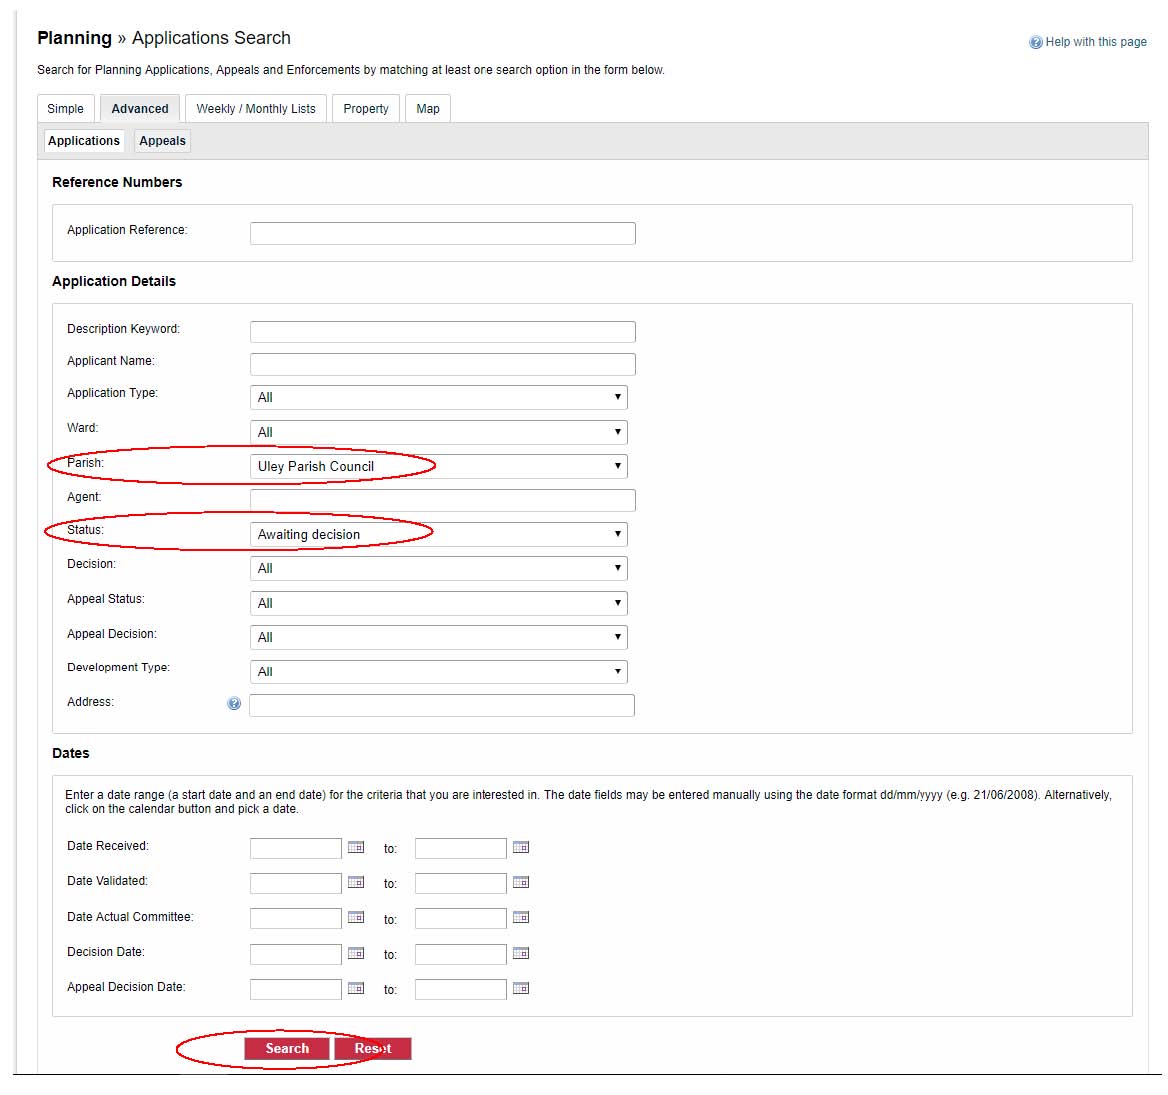Open calendar for Date Received end
Image resolution: width=1168 pixels, height=1095 pixels.
tap(521, 848)
